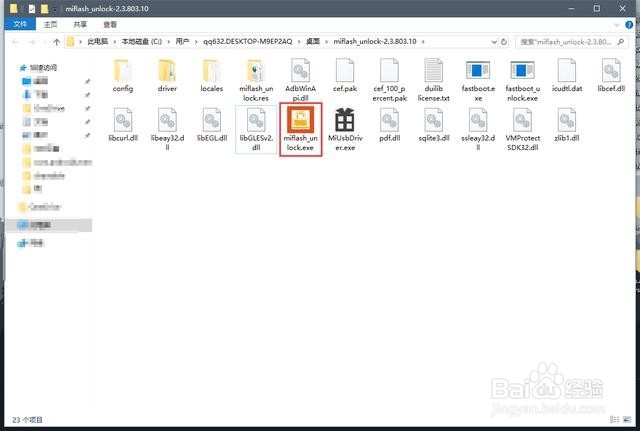Select the AdbWinApi.dll file
This screenshot has width=640, height=431.
pyautogui.click(x=300, y=80)
